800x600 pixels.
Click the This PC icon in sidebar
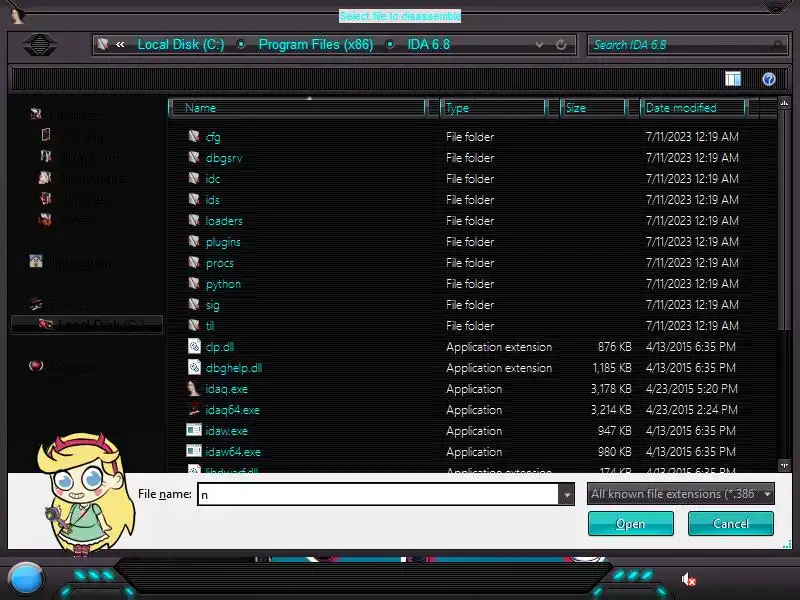(x=36, y=304)
